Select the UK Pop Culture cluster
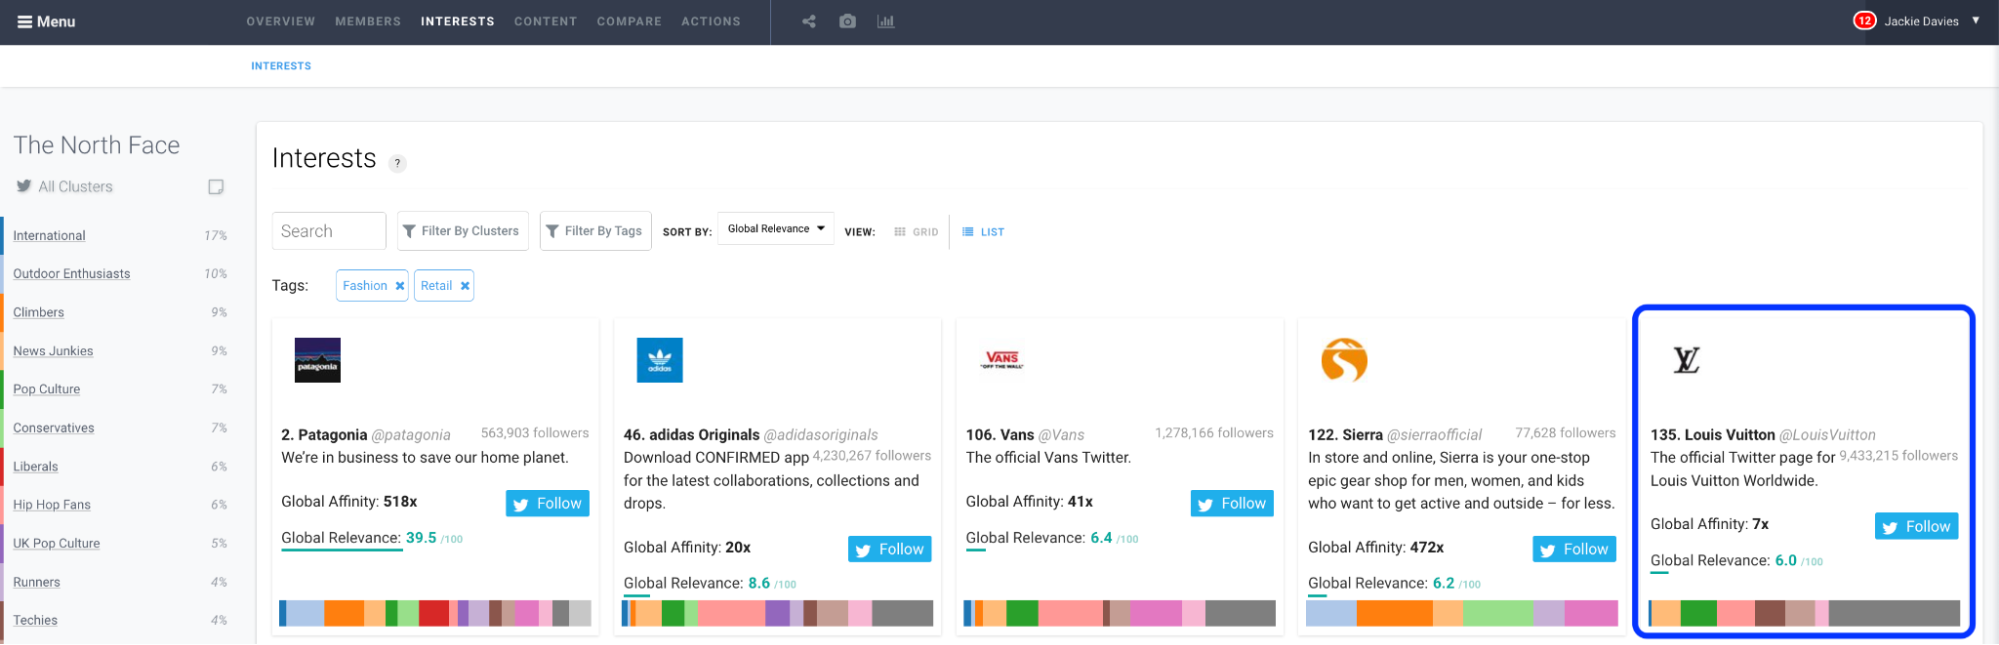The image size is (1999, 645). (56, 544)
